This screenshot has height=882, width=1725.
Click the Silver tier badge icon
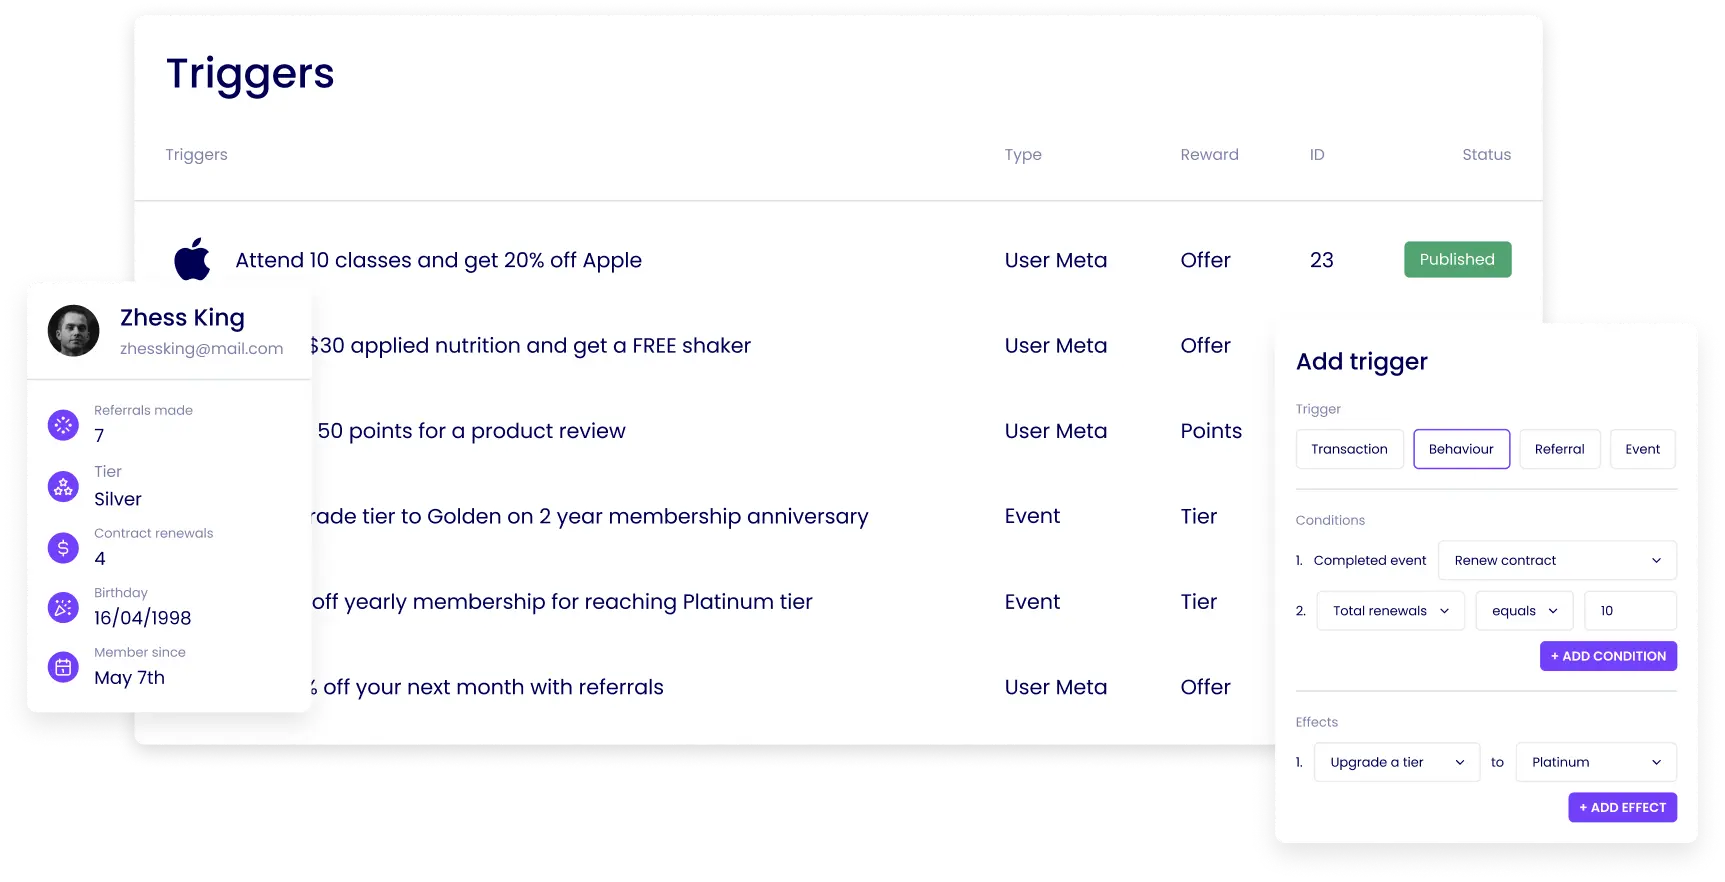tap(63, 487)
